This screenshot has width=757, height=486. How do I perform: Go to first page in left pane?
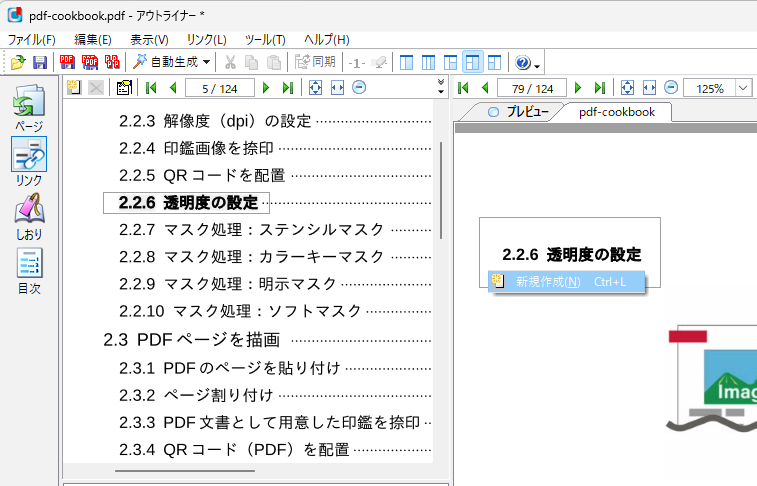pyautogui.click(x=151, y=88)
